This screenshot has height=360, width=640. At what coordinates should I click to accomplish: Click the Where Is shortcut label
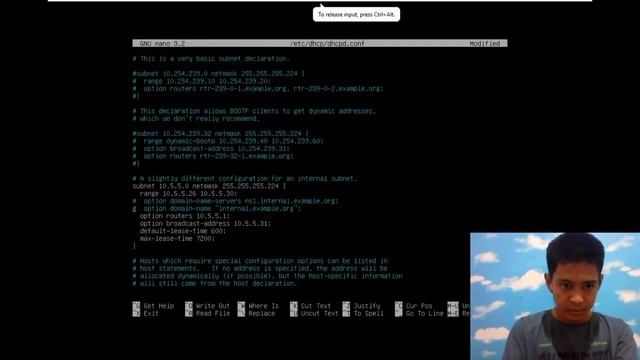[x=264, y=306]
